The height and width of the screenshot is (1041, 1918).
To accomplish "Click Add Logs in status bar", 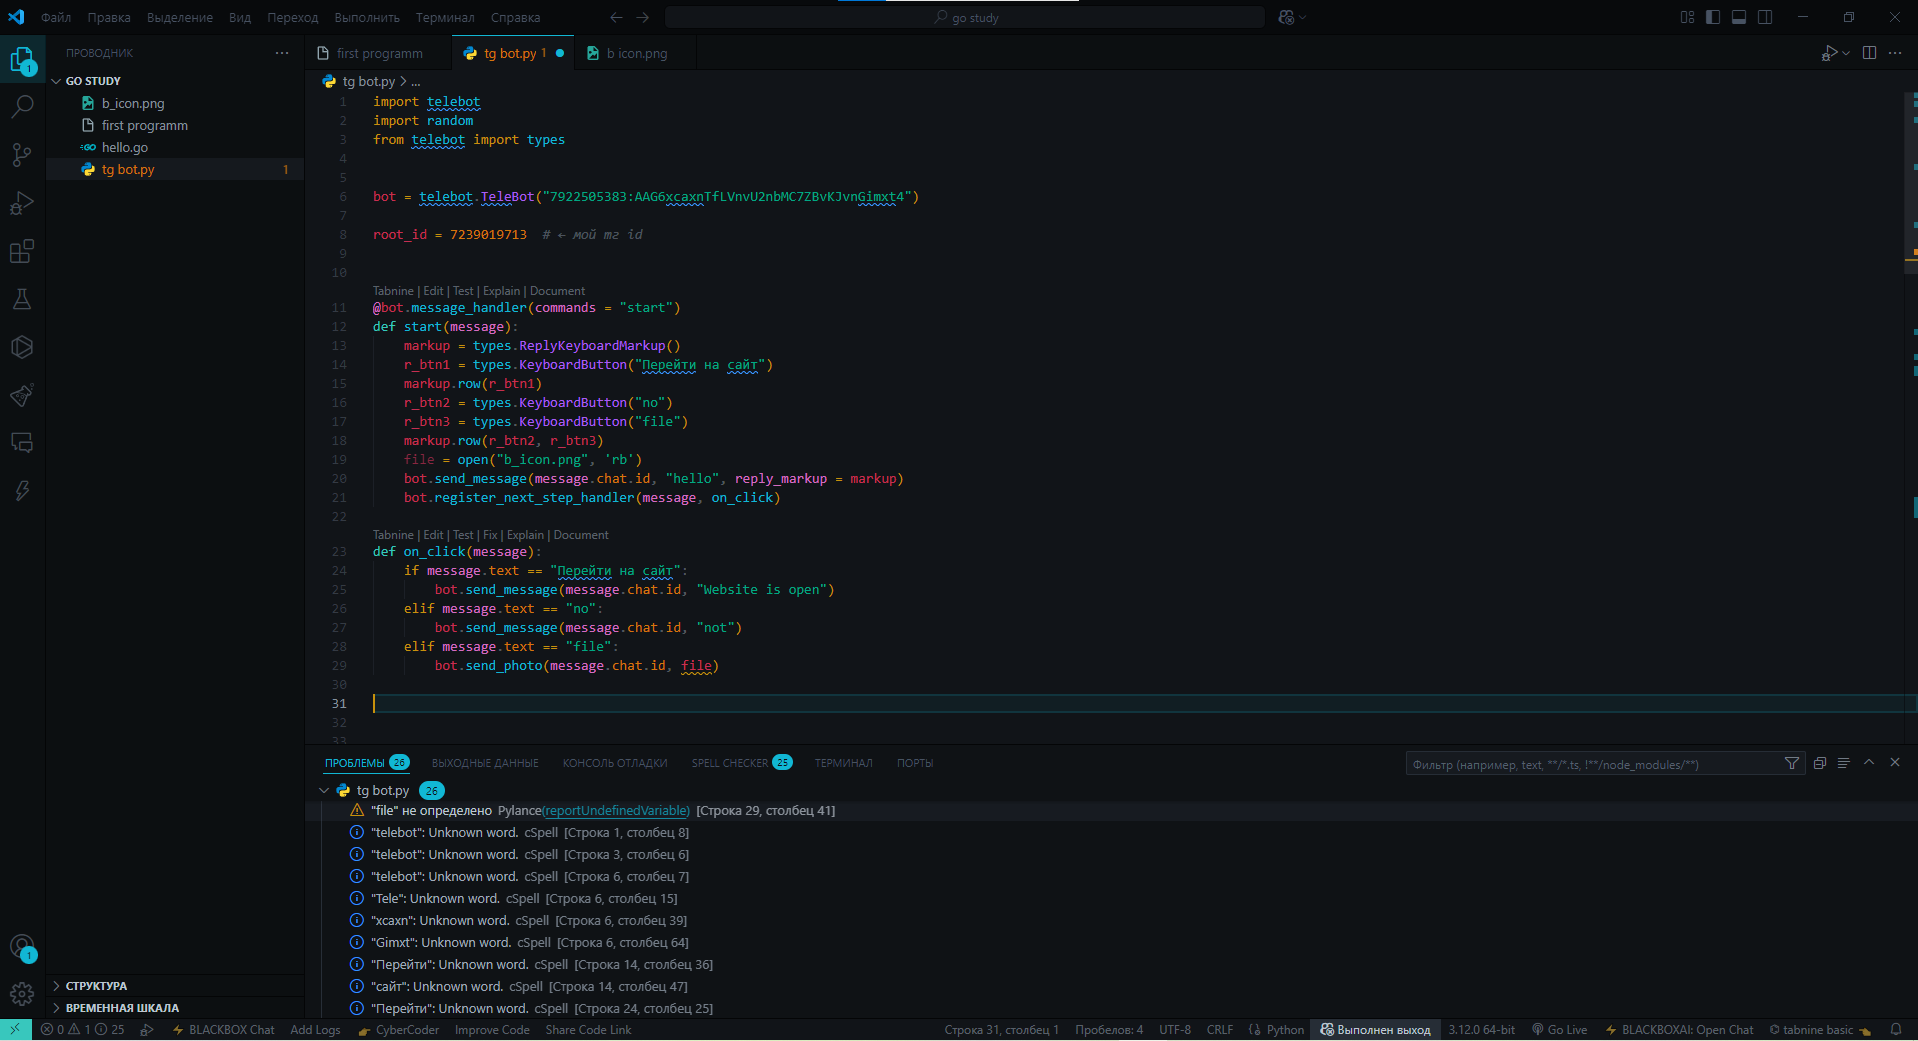I will coord(315,1029).
